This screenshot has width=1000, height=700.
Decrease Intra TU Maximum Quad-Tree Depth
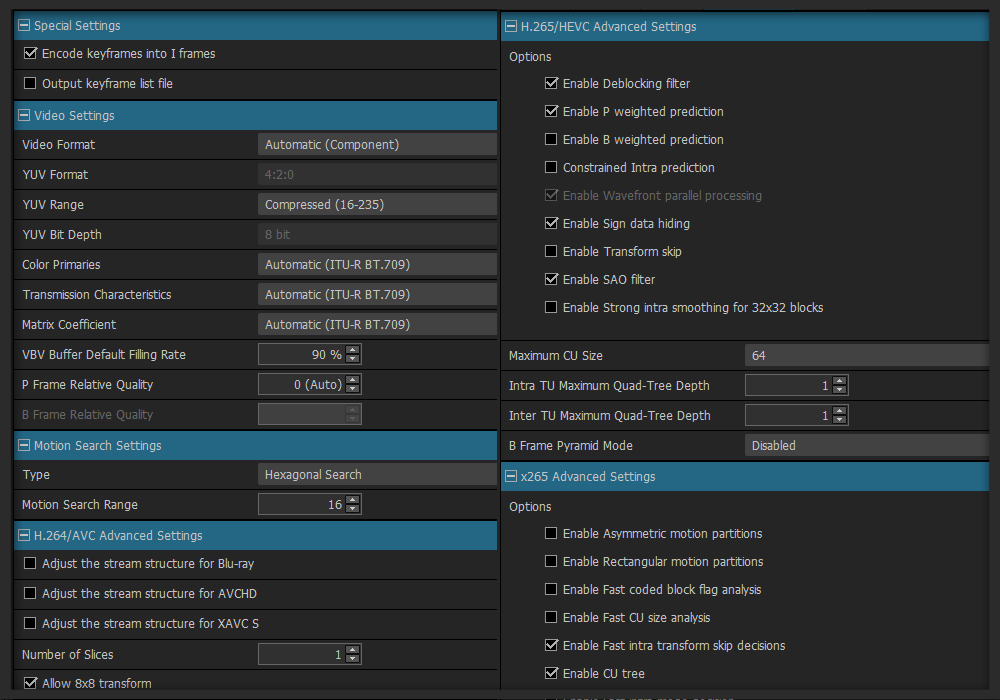coord(840,390)
